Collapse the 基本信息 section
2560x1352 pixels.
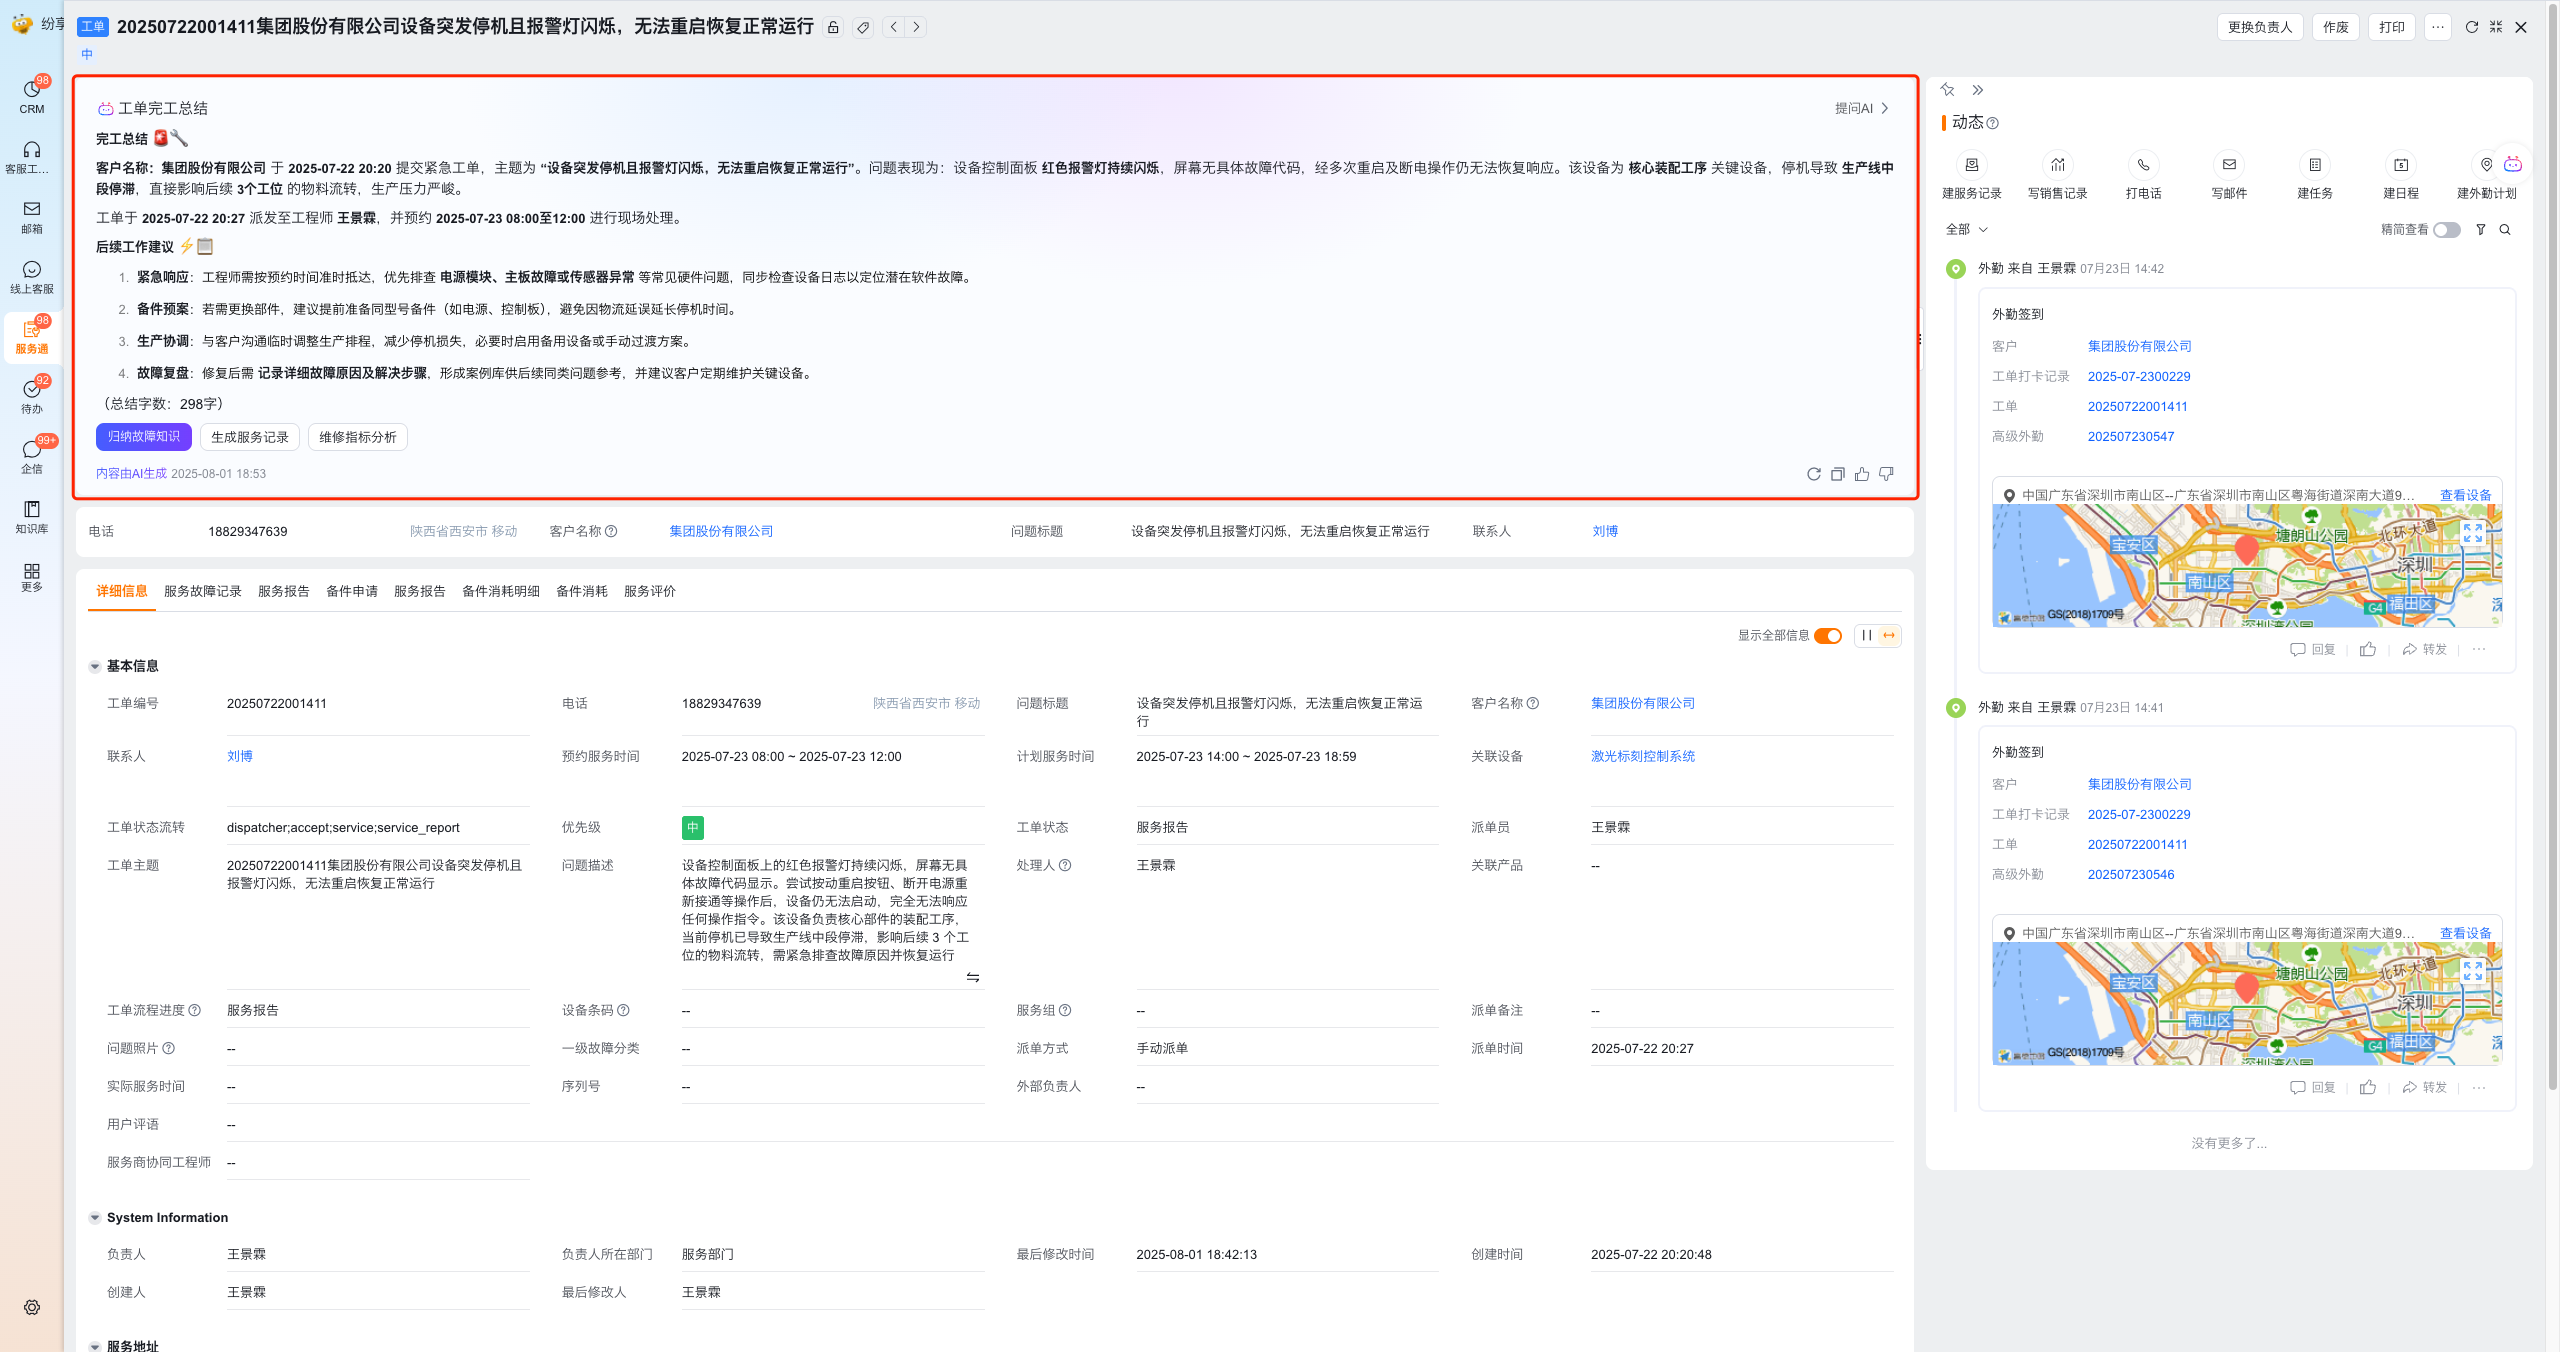(x=95, y=666)
